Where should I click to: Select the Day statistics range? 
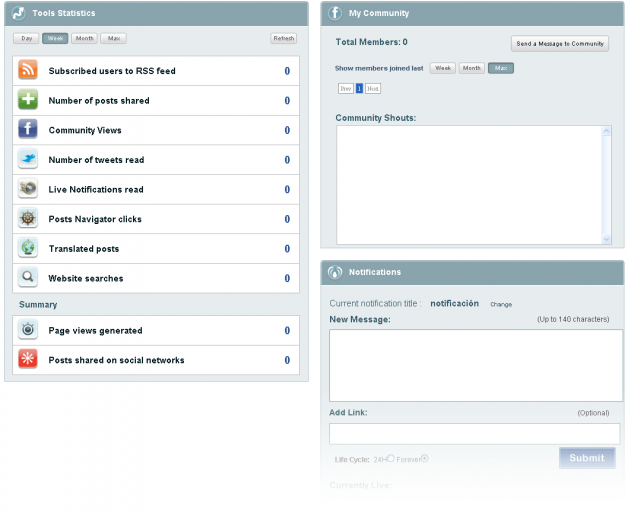click(26, 38)
